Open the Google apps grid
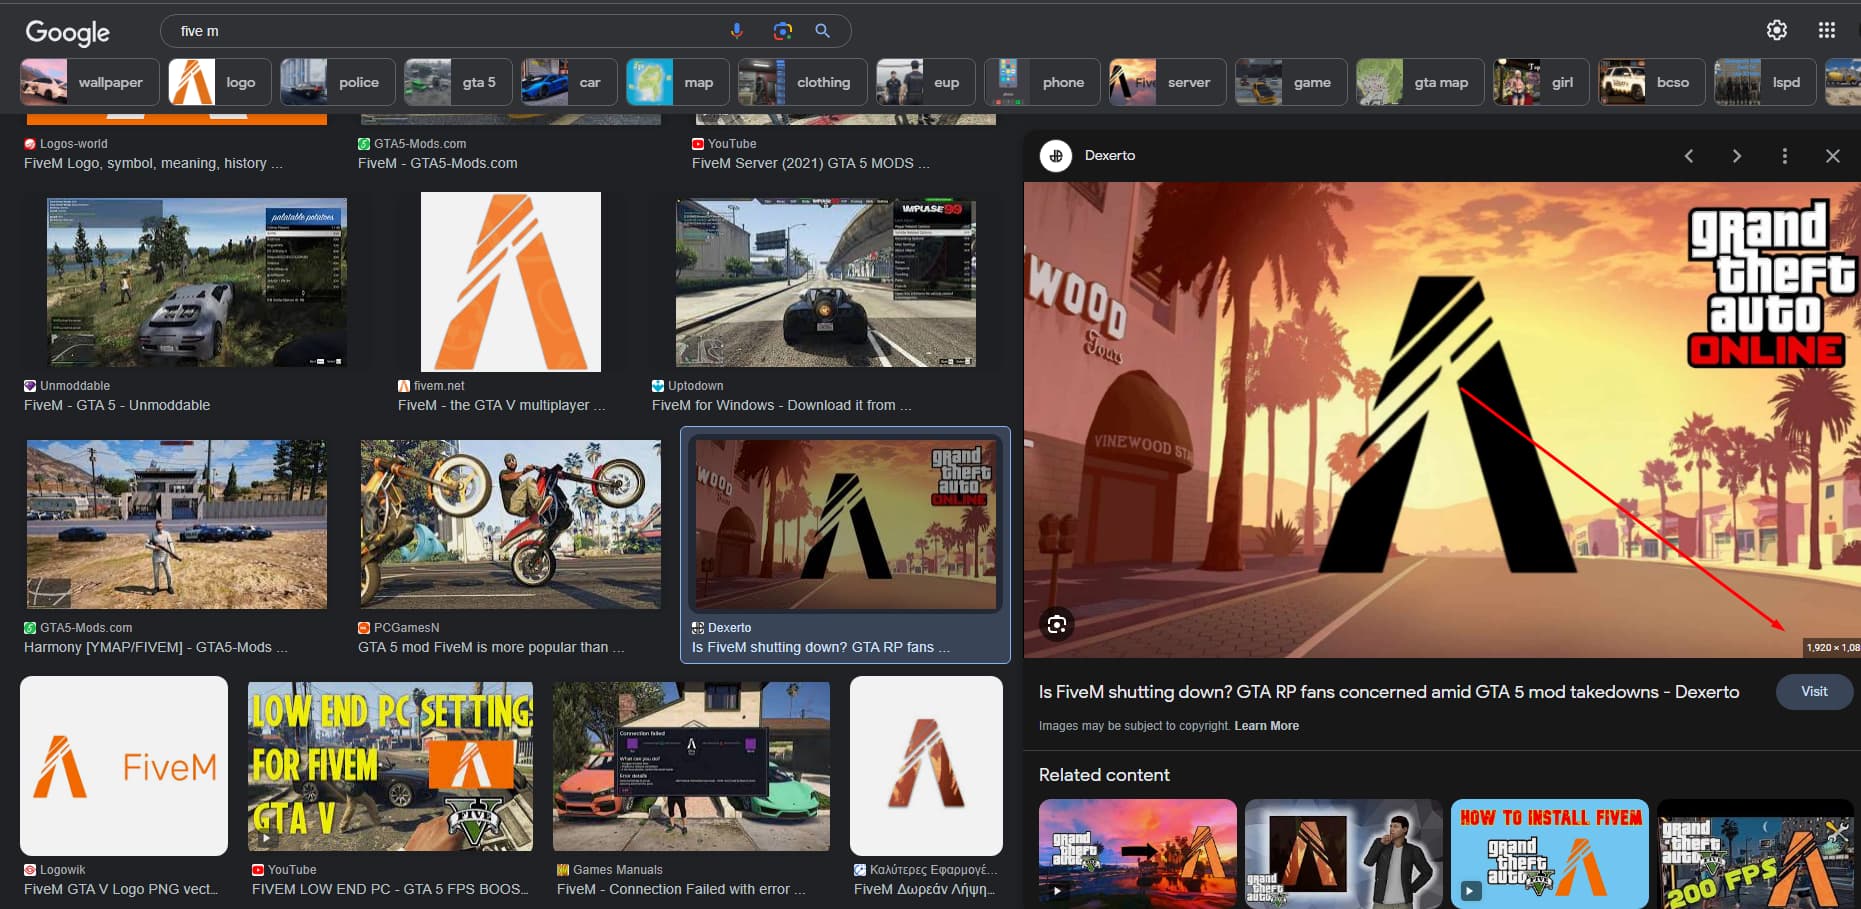The height and width of the screenshot is (909, 1861). point(1826,30)
